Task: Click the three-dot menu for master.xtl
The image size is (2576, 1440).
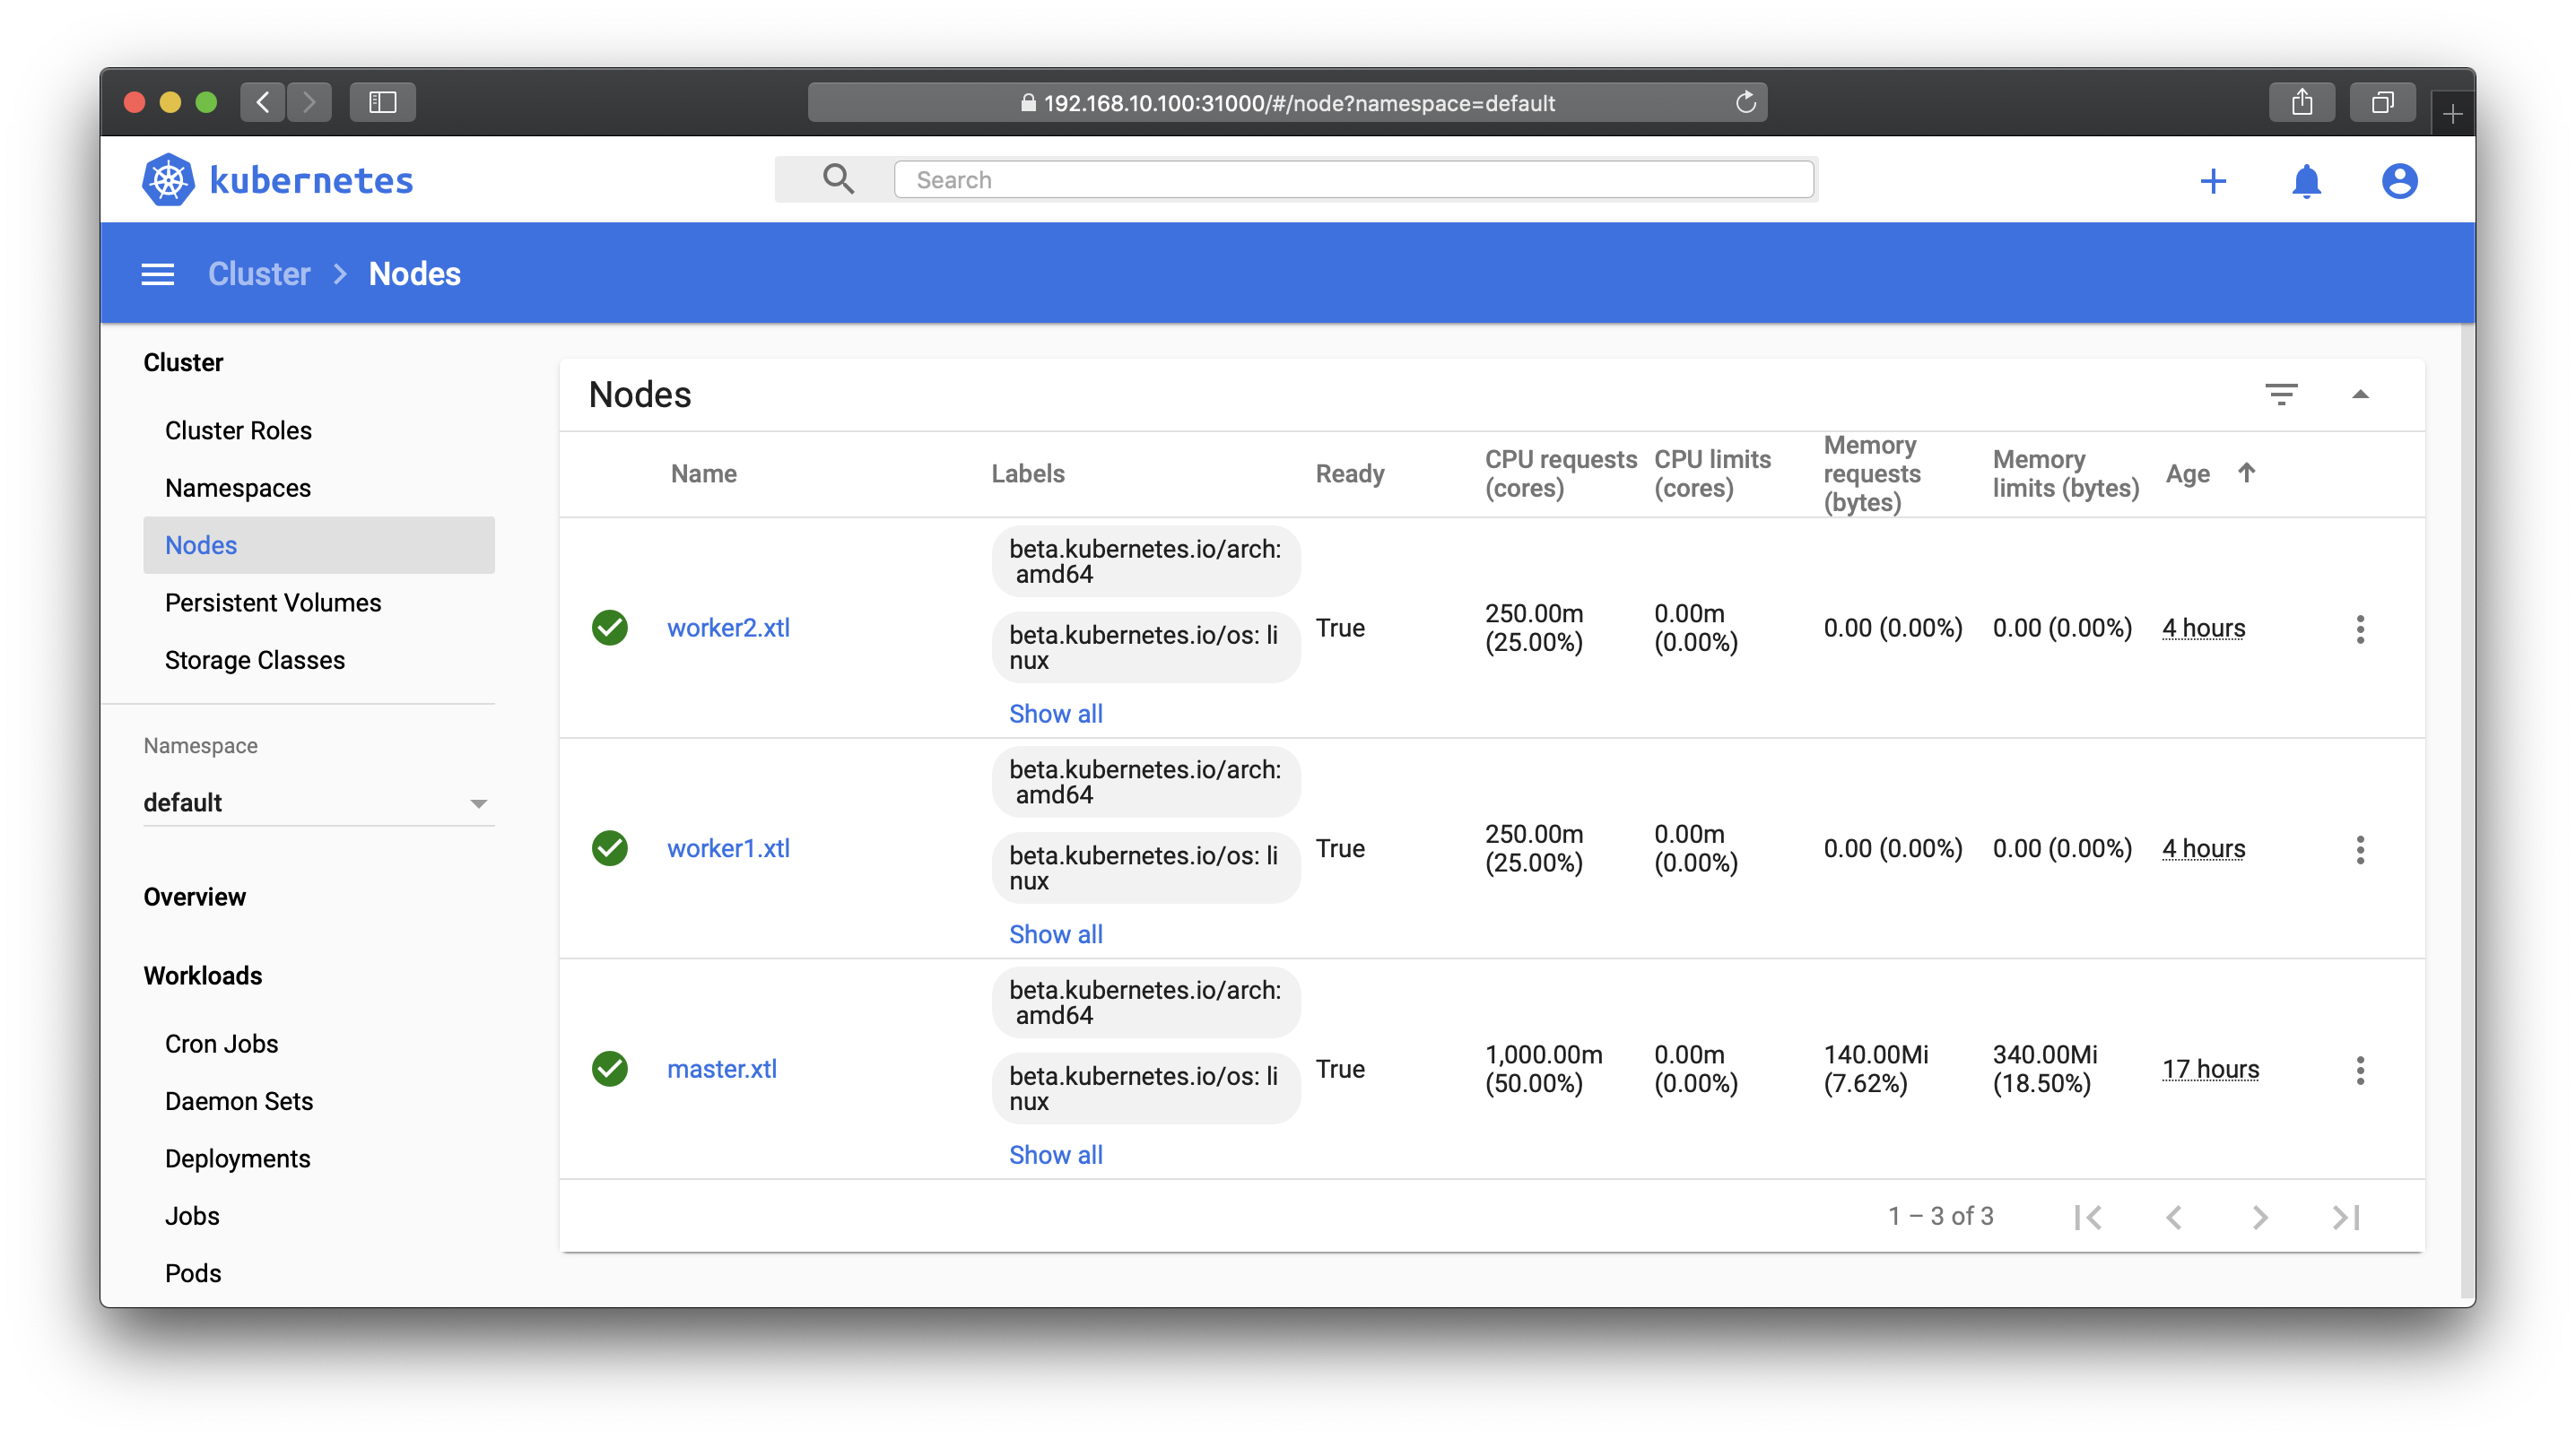Action: (x=2362, y=1069)
